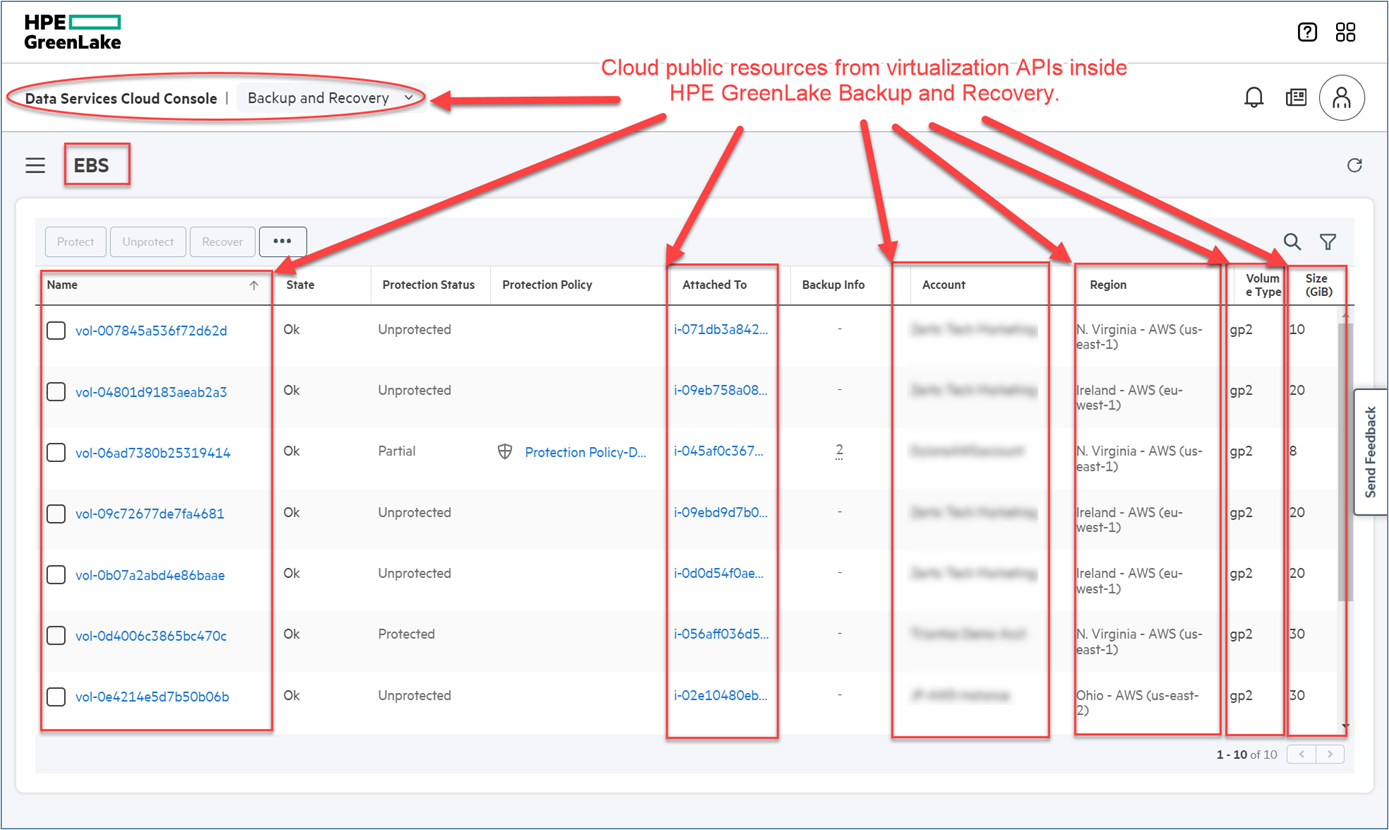
Task: Click the Data Services Cloud Console title
Action: [x=121, y=99]
